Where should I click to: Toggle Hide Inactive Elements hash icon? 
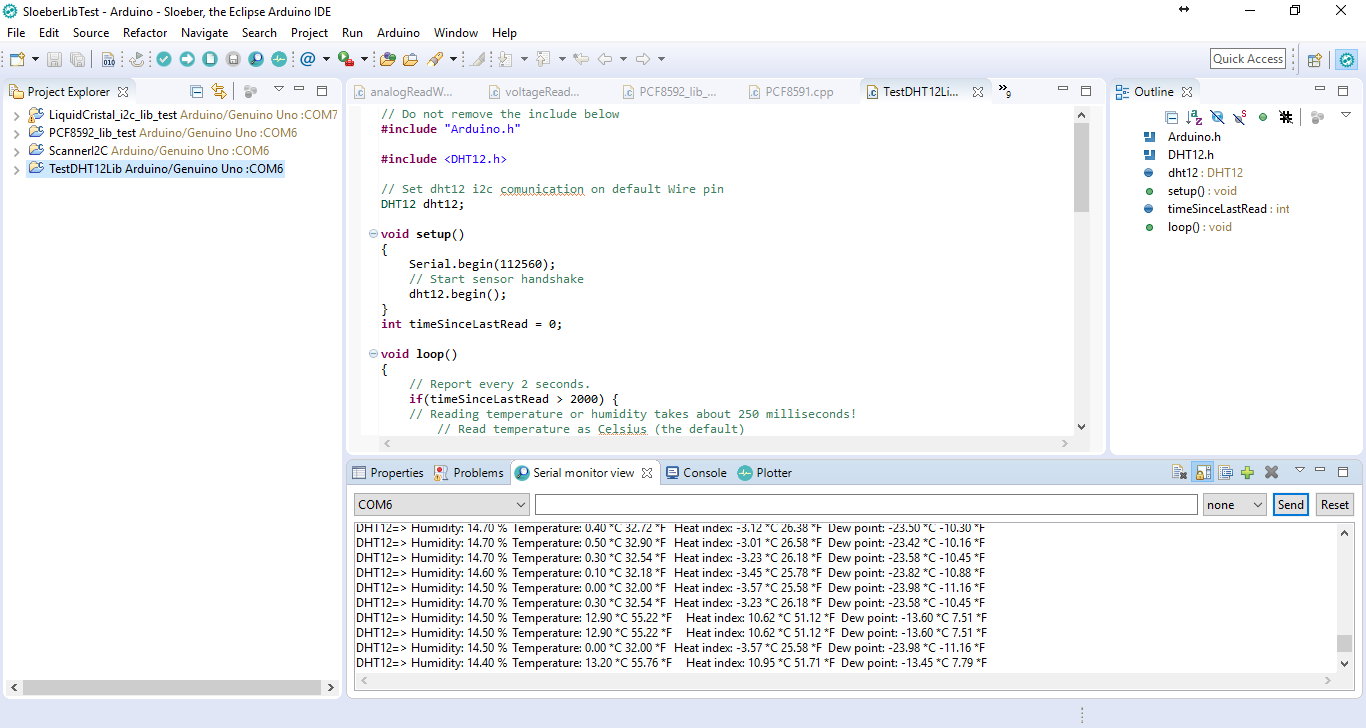coord(1286,117)
